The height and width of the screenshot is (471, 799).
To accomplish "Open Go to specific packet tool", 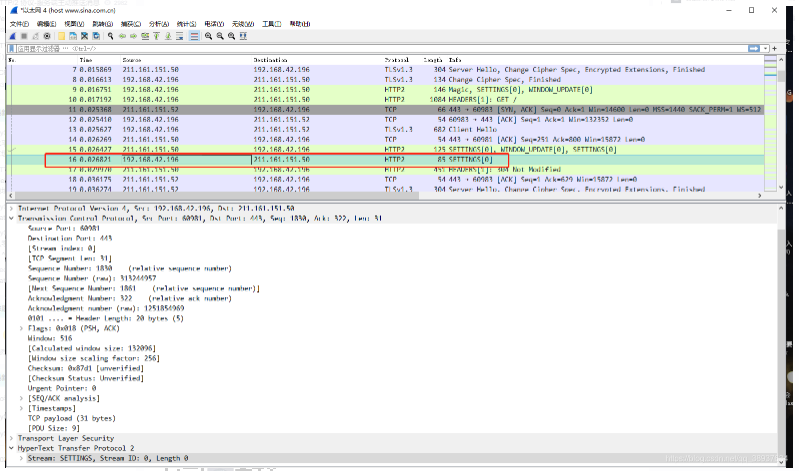I will (x=145, y=36).
